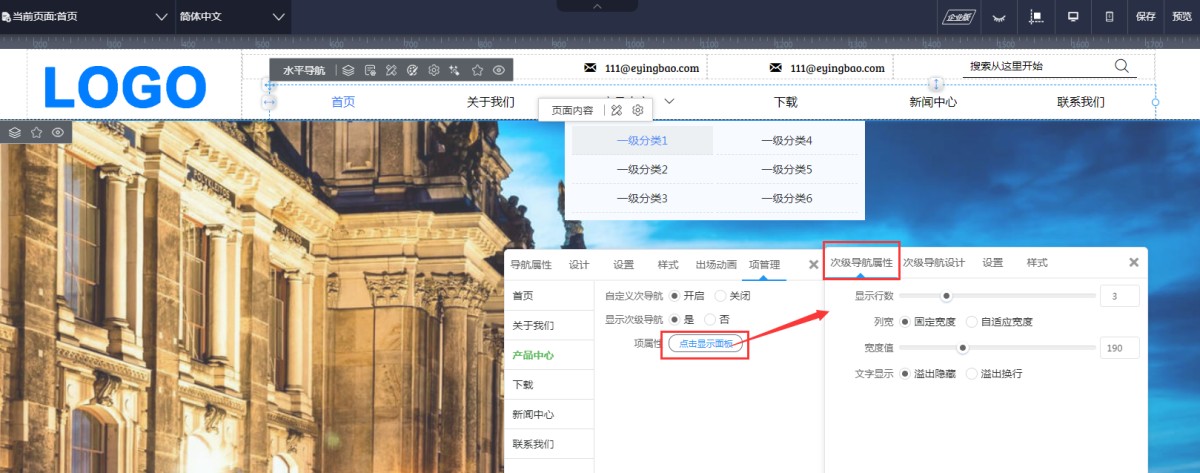Click the gear icon beside 页面内容
Image resolution: width=1200 pixels, height=473 pixels.
(638, 110)
